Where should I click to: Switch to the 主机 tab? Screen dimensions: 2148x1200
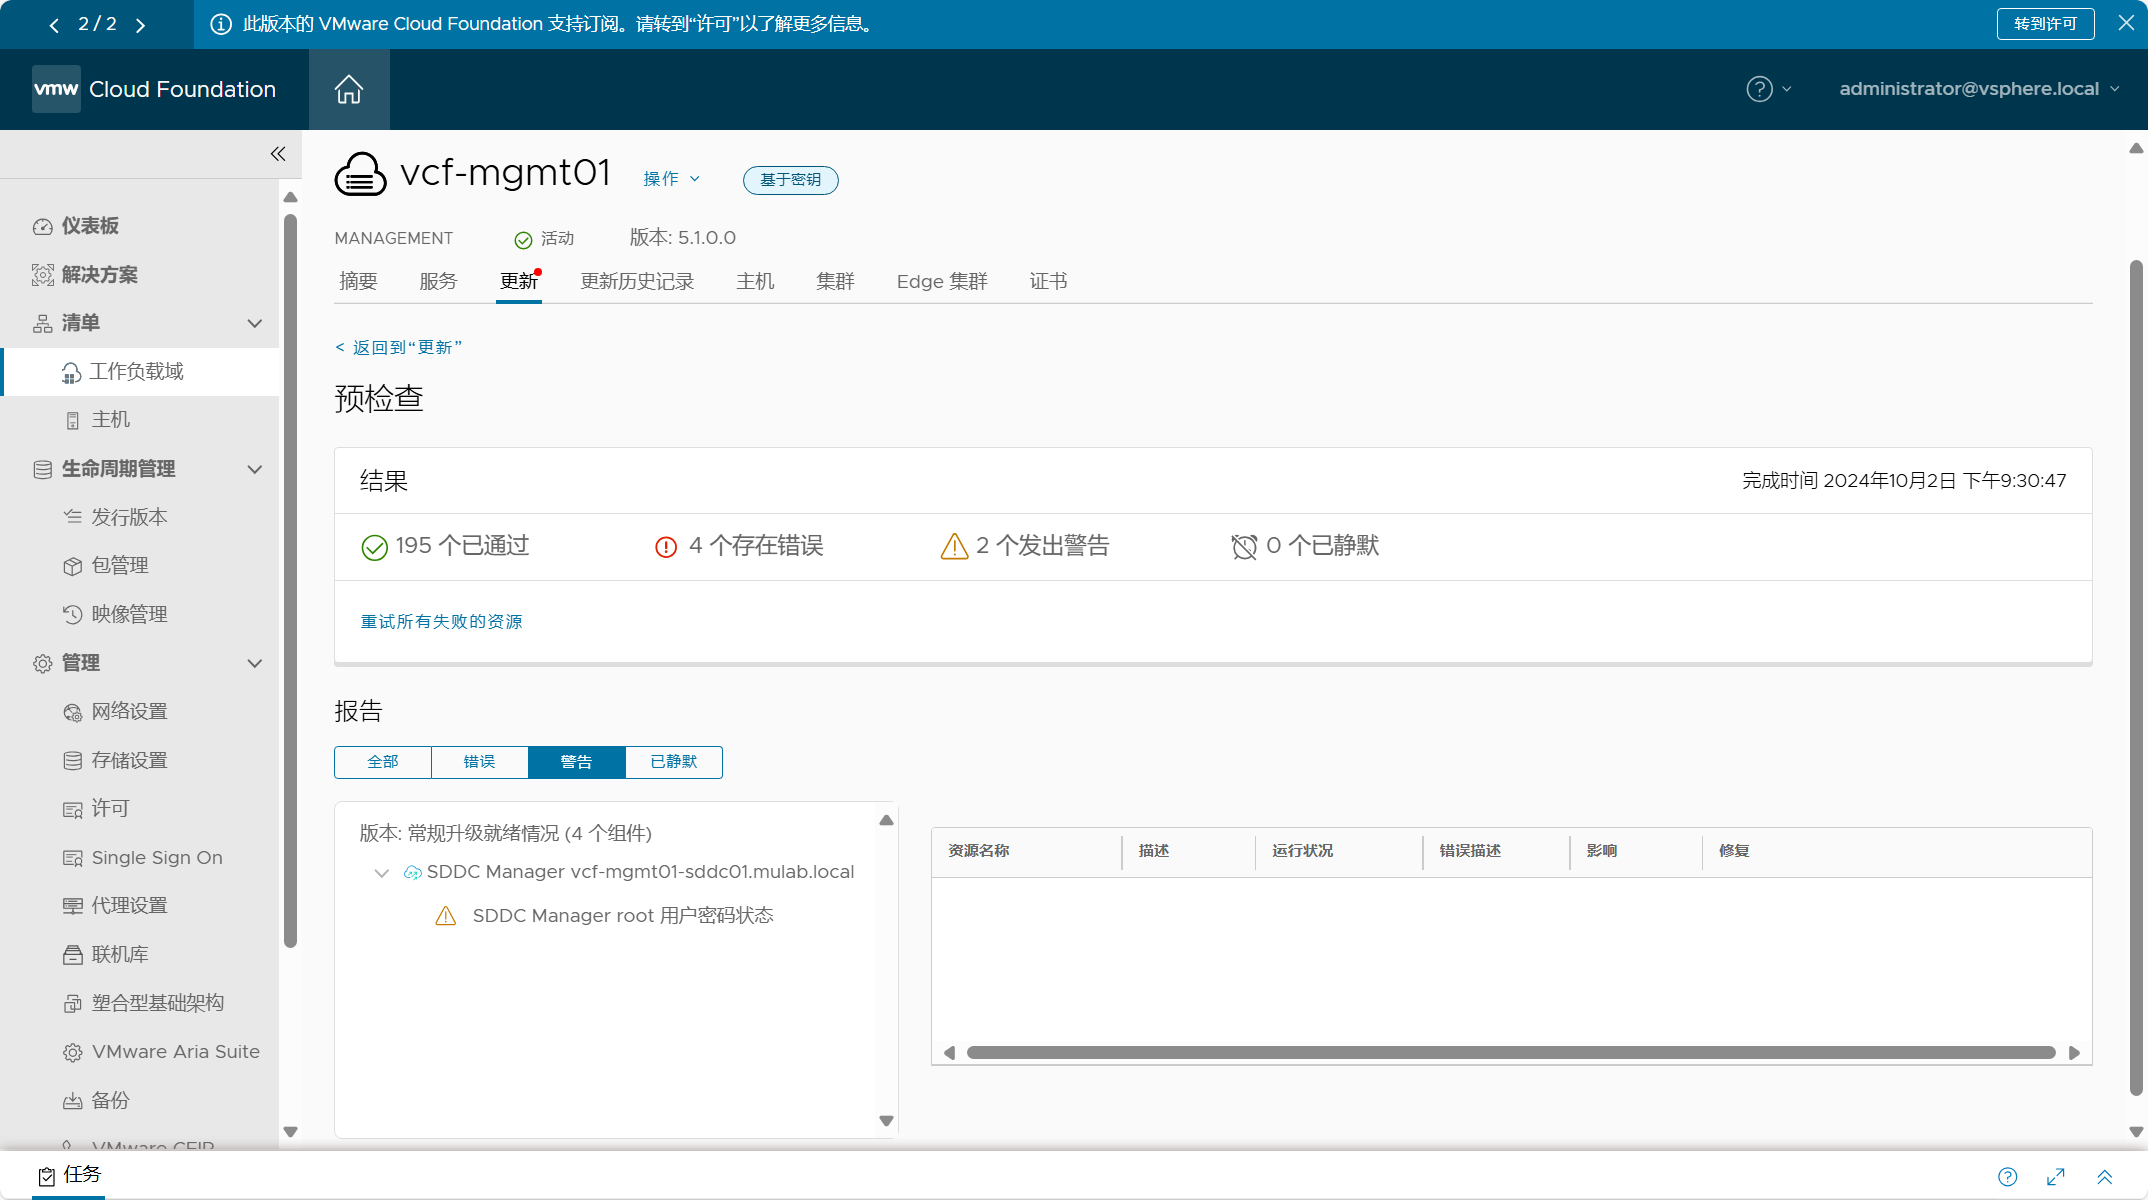click(755, 281)
